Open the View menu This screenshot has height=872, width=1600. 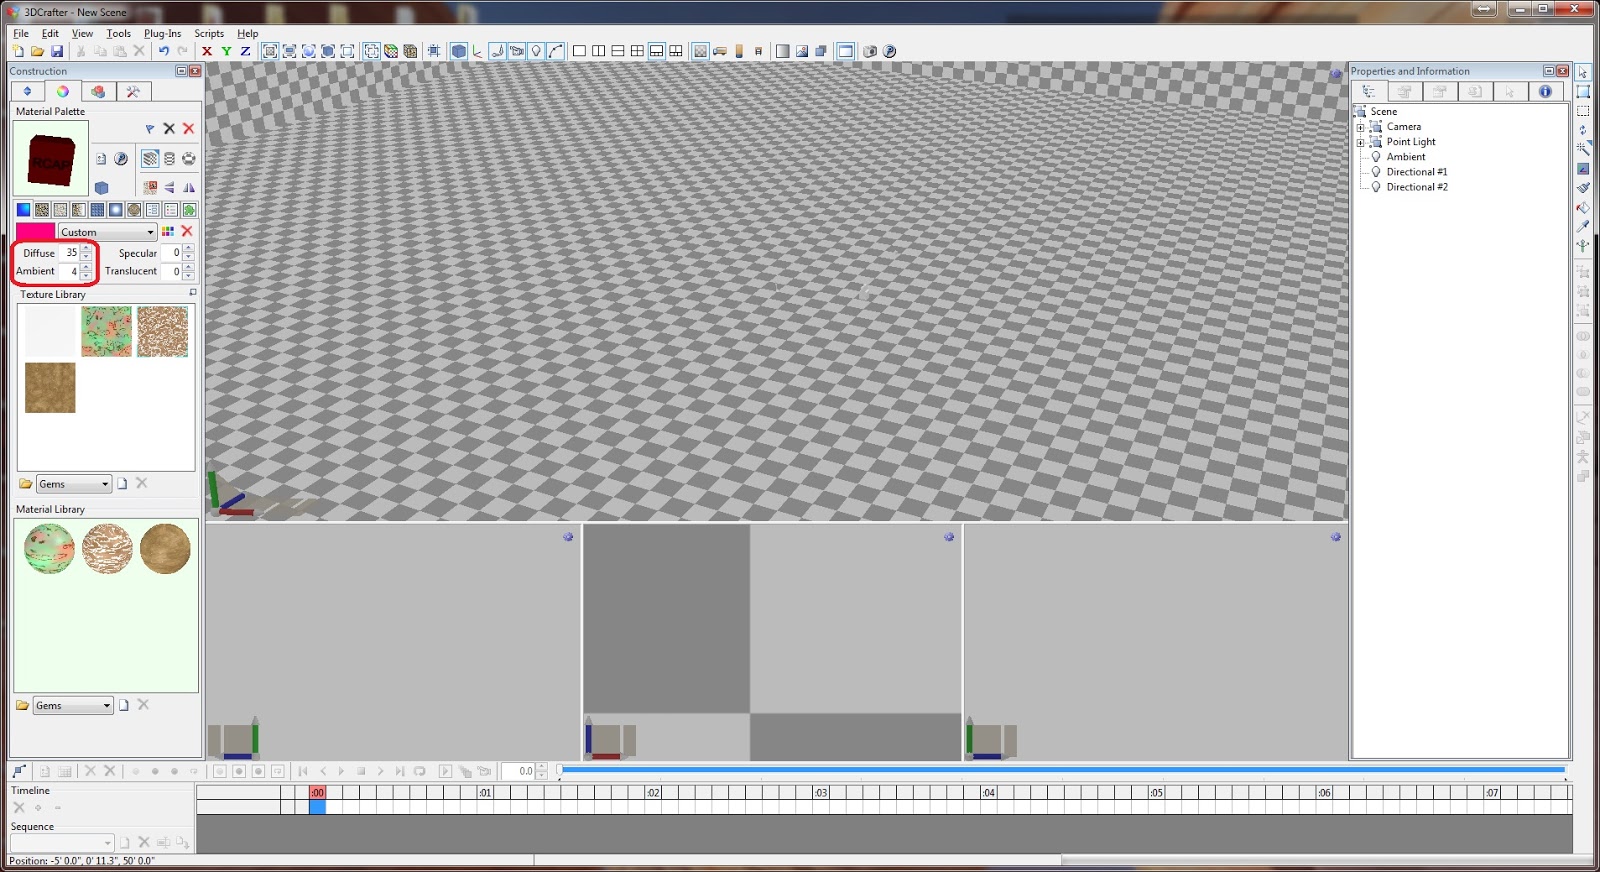[x=82, y=33]
